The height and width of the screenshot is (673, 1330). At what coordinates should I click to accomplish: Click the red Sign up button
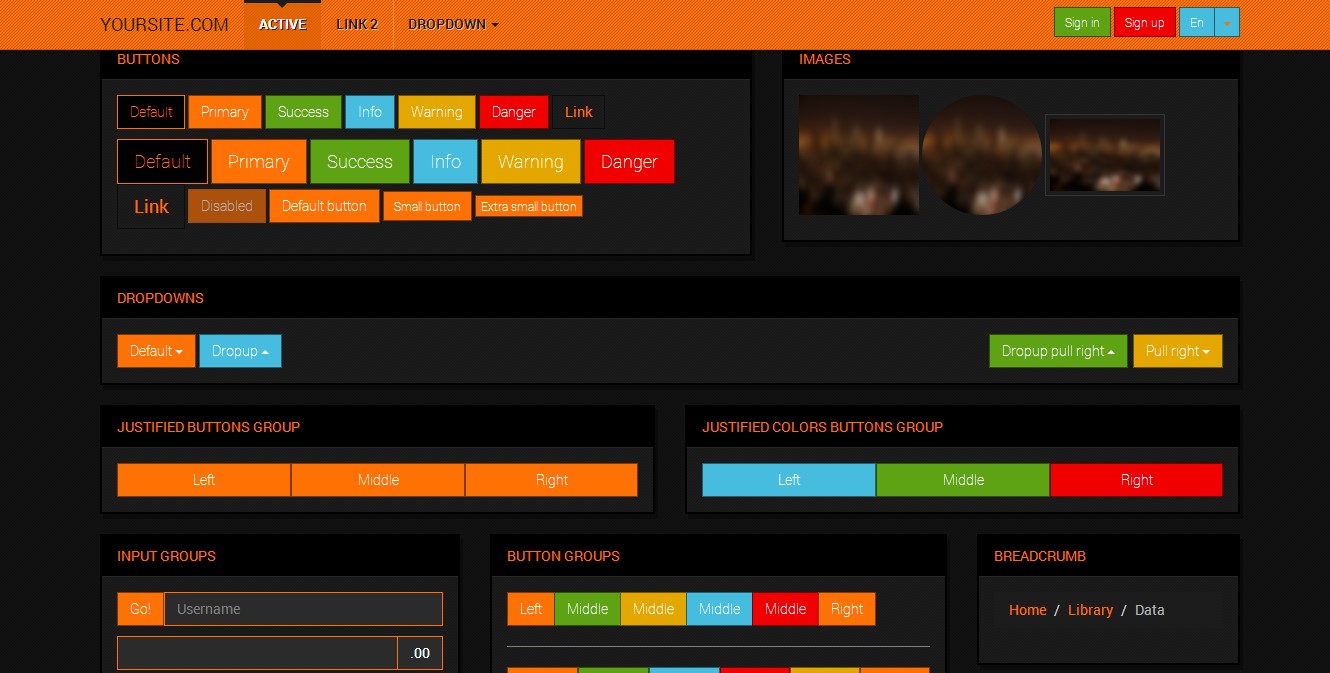(1144, 21)
